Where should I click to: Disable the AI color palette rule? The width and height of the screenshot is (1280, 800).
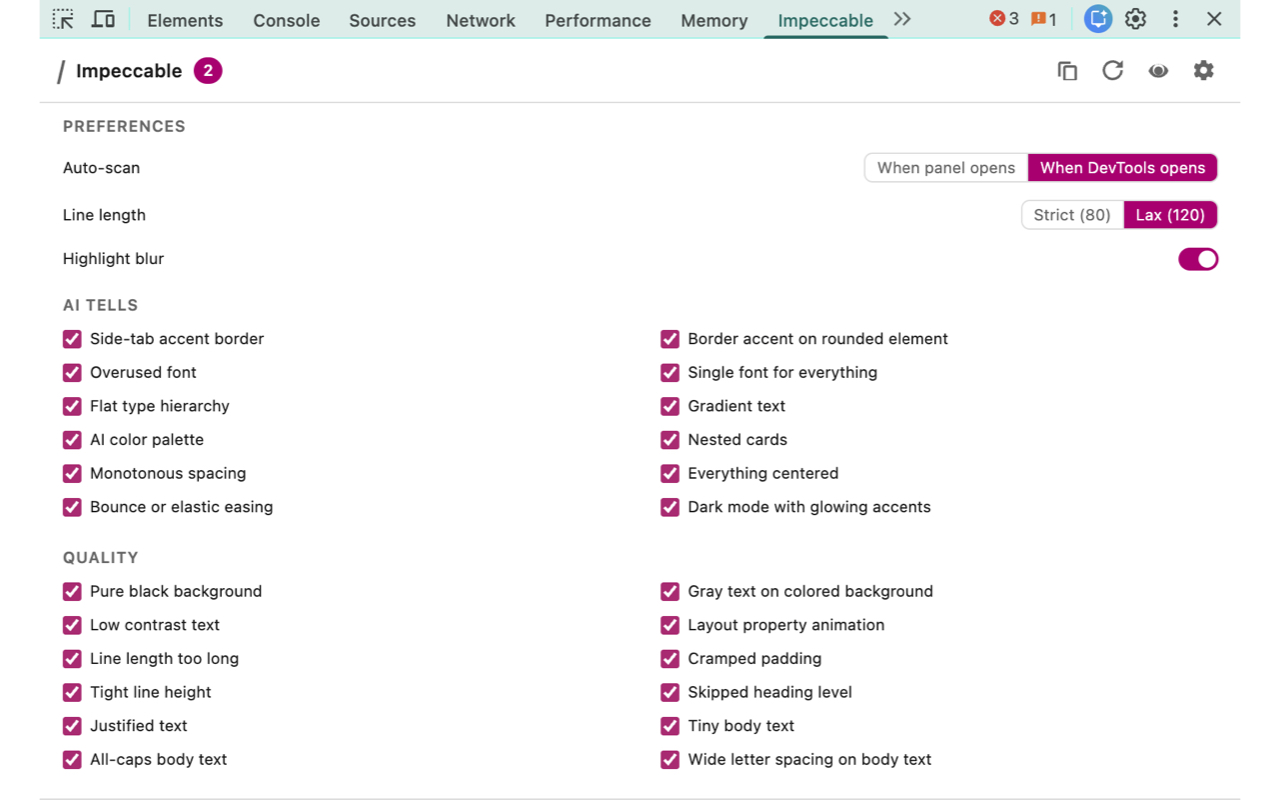click(x=72, y=440)
